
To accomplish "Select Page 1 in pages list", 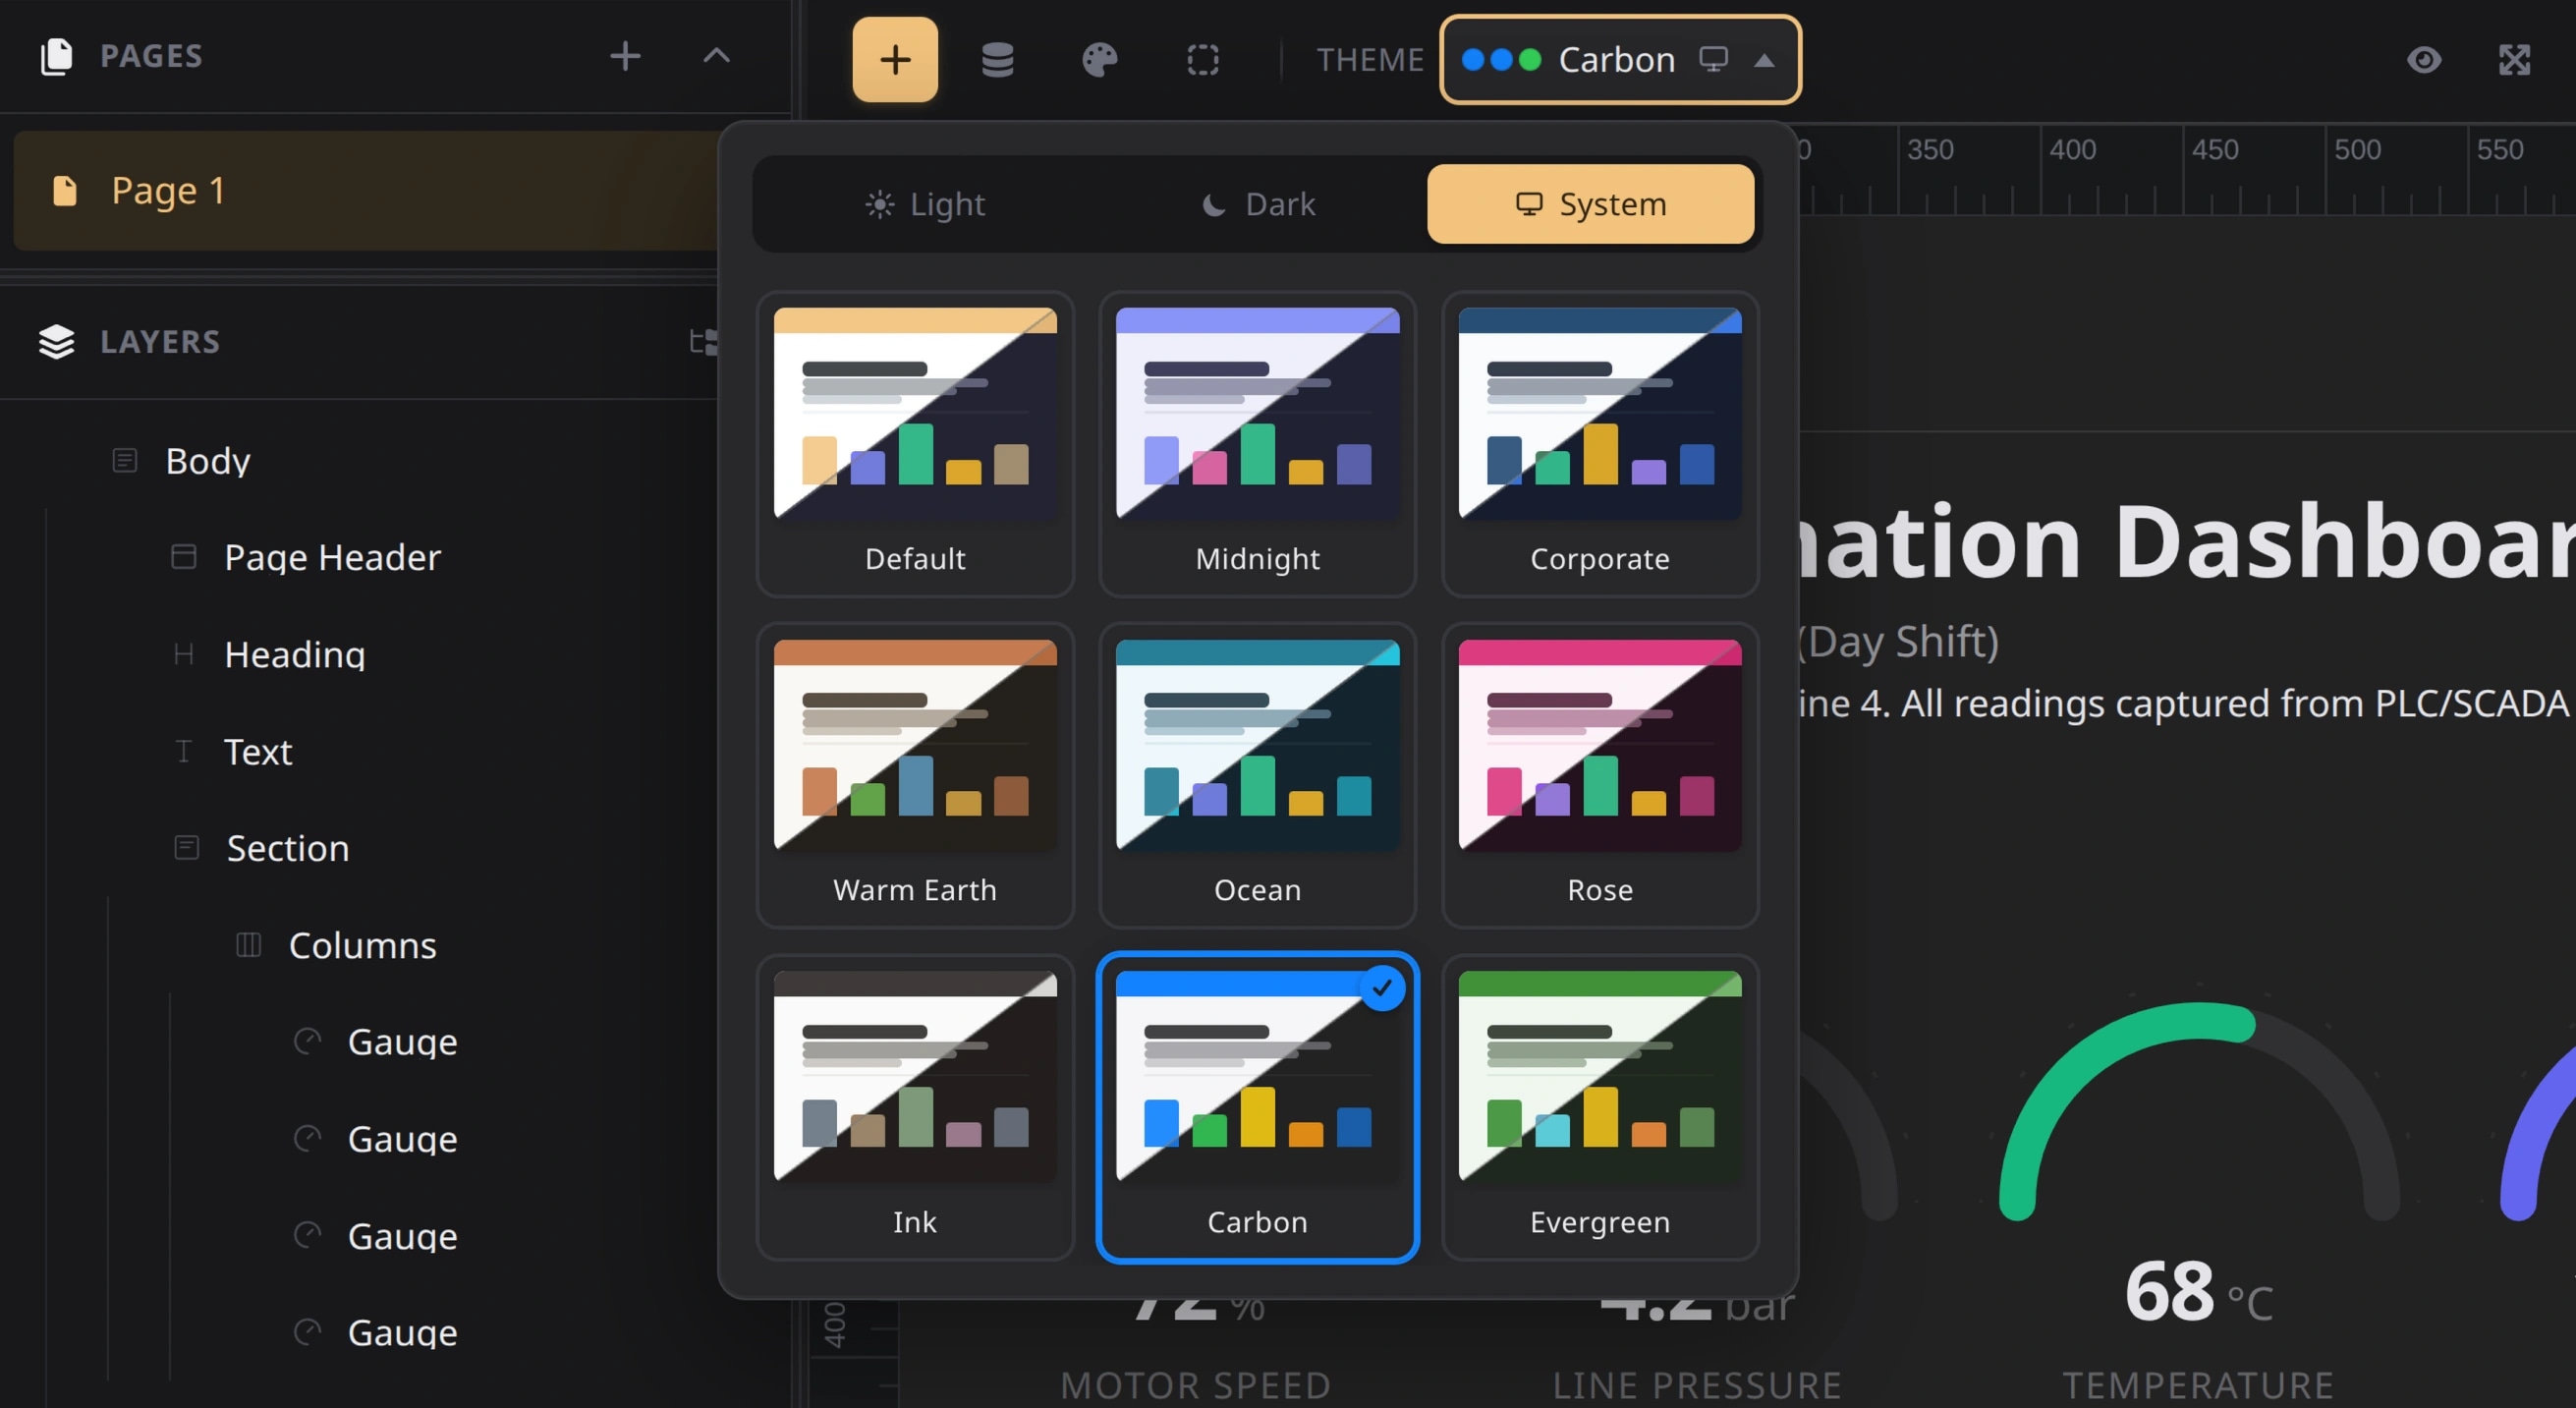I will 368,190.
